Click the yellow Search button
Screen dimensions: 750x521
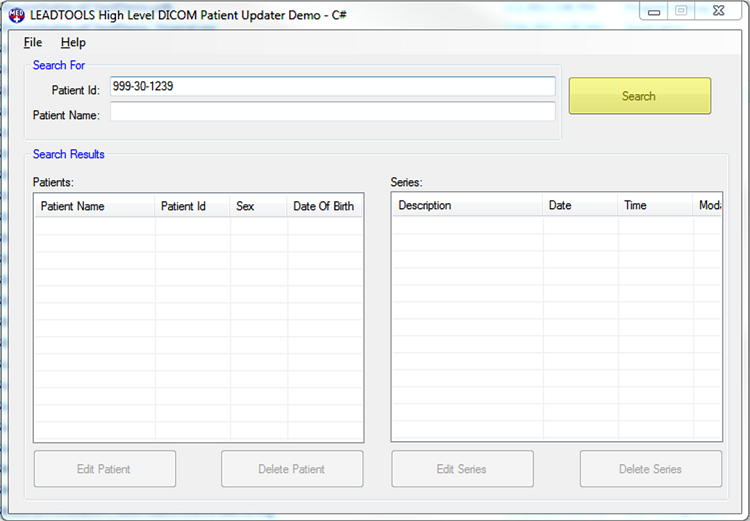639,96
